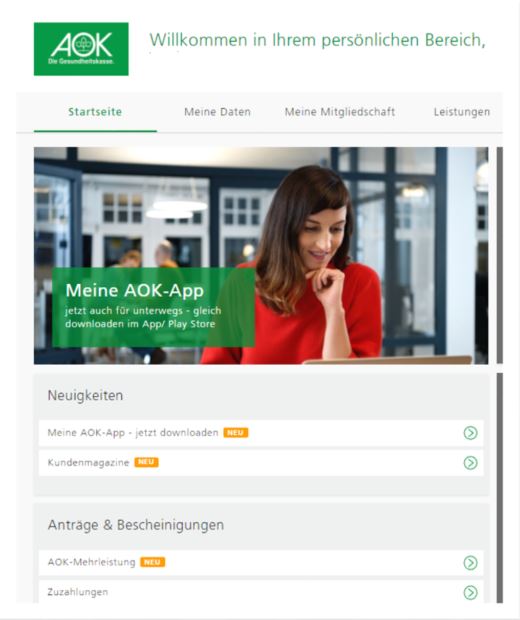Image resolution: width=520 pixels, height=620 pixels.
Task: Switch to the Startseite tab
Action: coord(95,112)
